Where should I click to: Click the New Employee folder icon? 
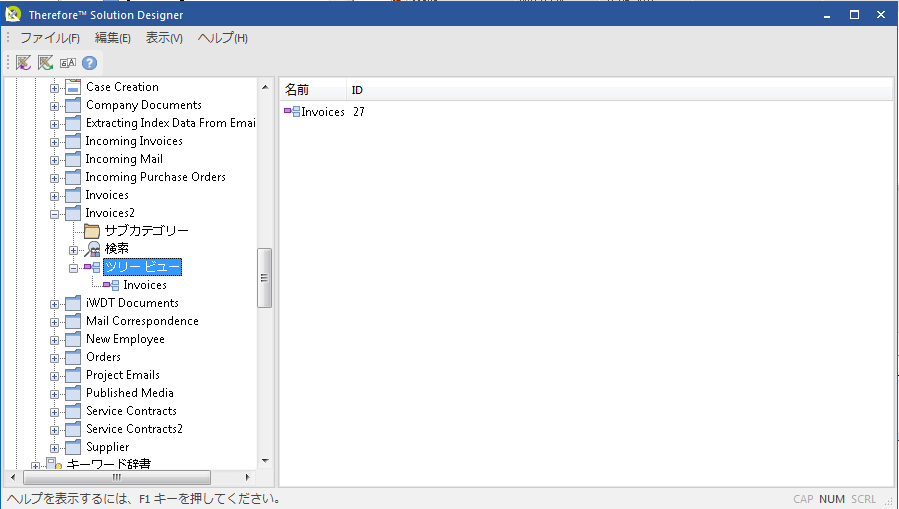(x=73, y=339)
